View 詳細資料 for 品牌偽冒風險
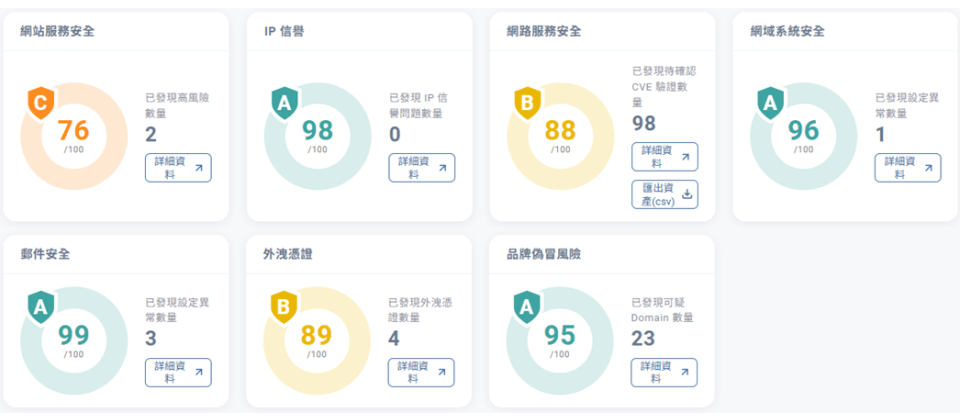 [664, 372]
